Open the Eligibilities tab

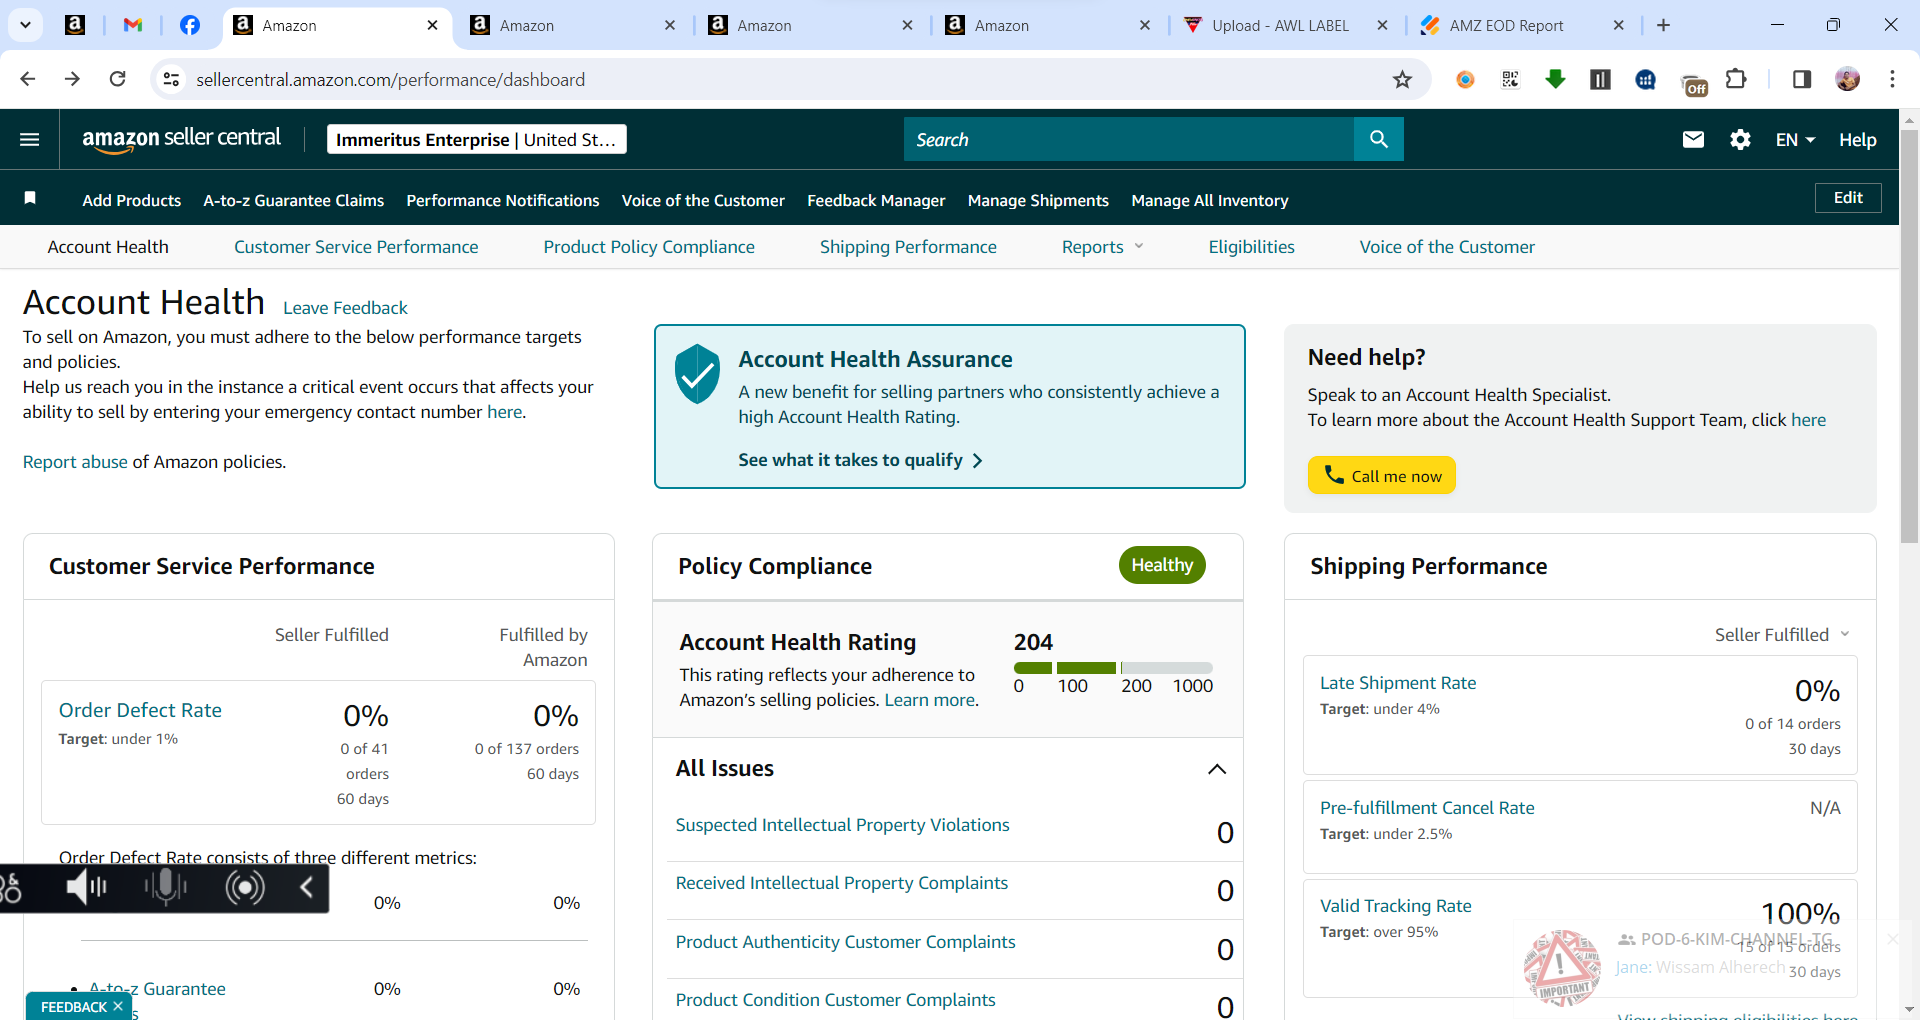click(x=1251, y=247)
